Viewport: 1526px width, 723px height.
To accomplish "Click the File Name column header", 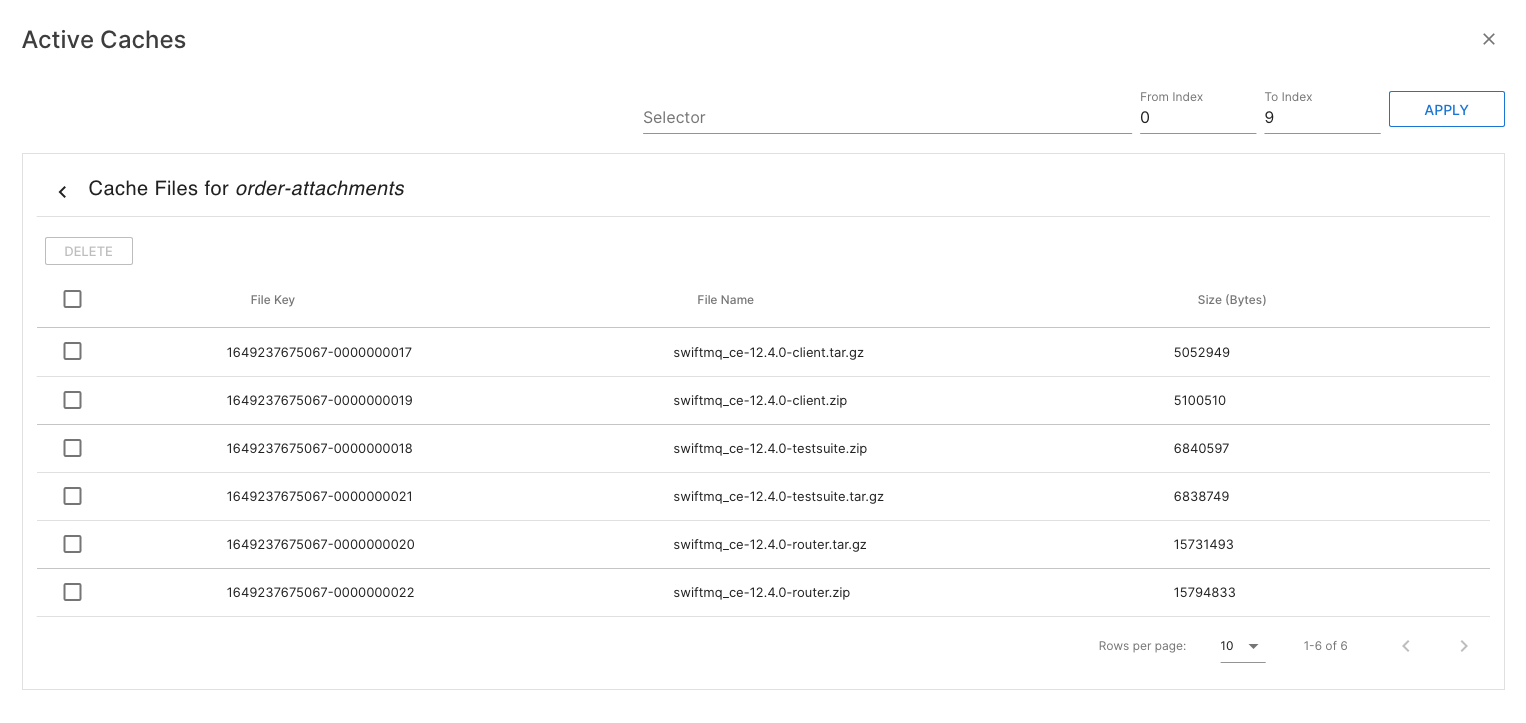I will pyautogui.click(x=725, y=300).
